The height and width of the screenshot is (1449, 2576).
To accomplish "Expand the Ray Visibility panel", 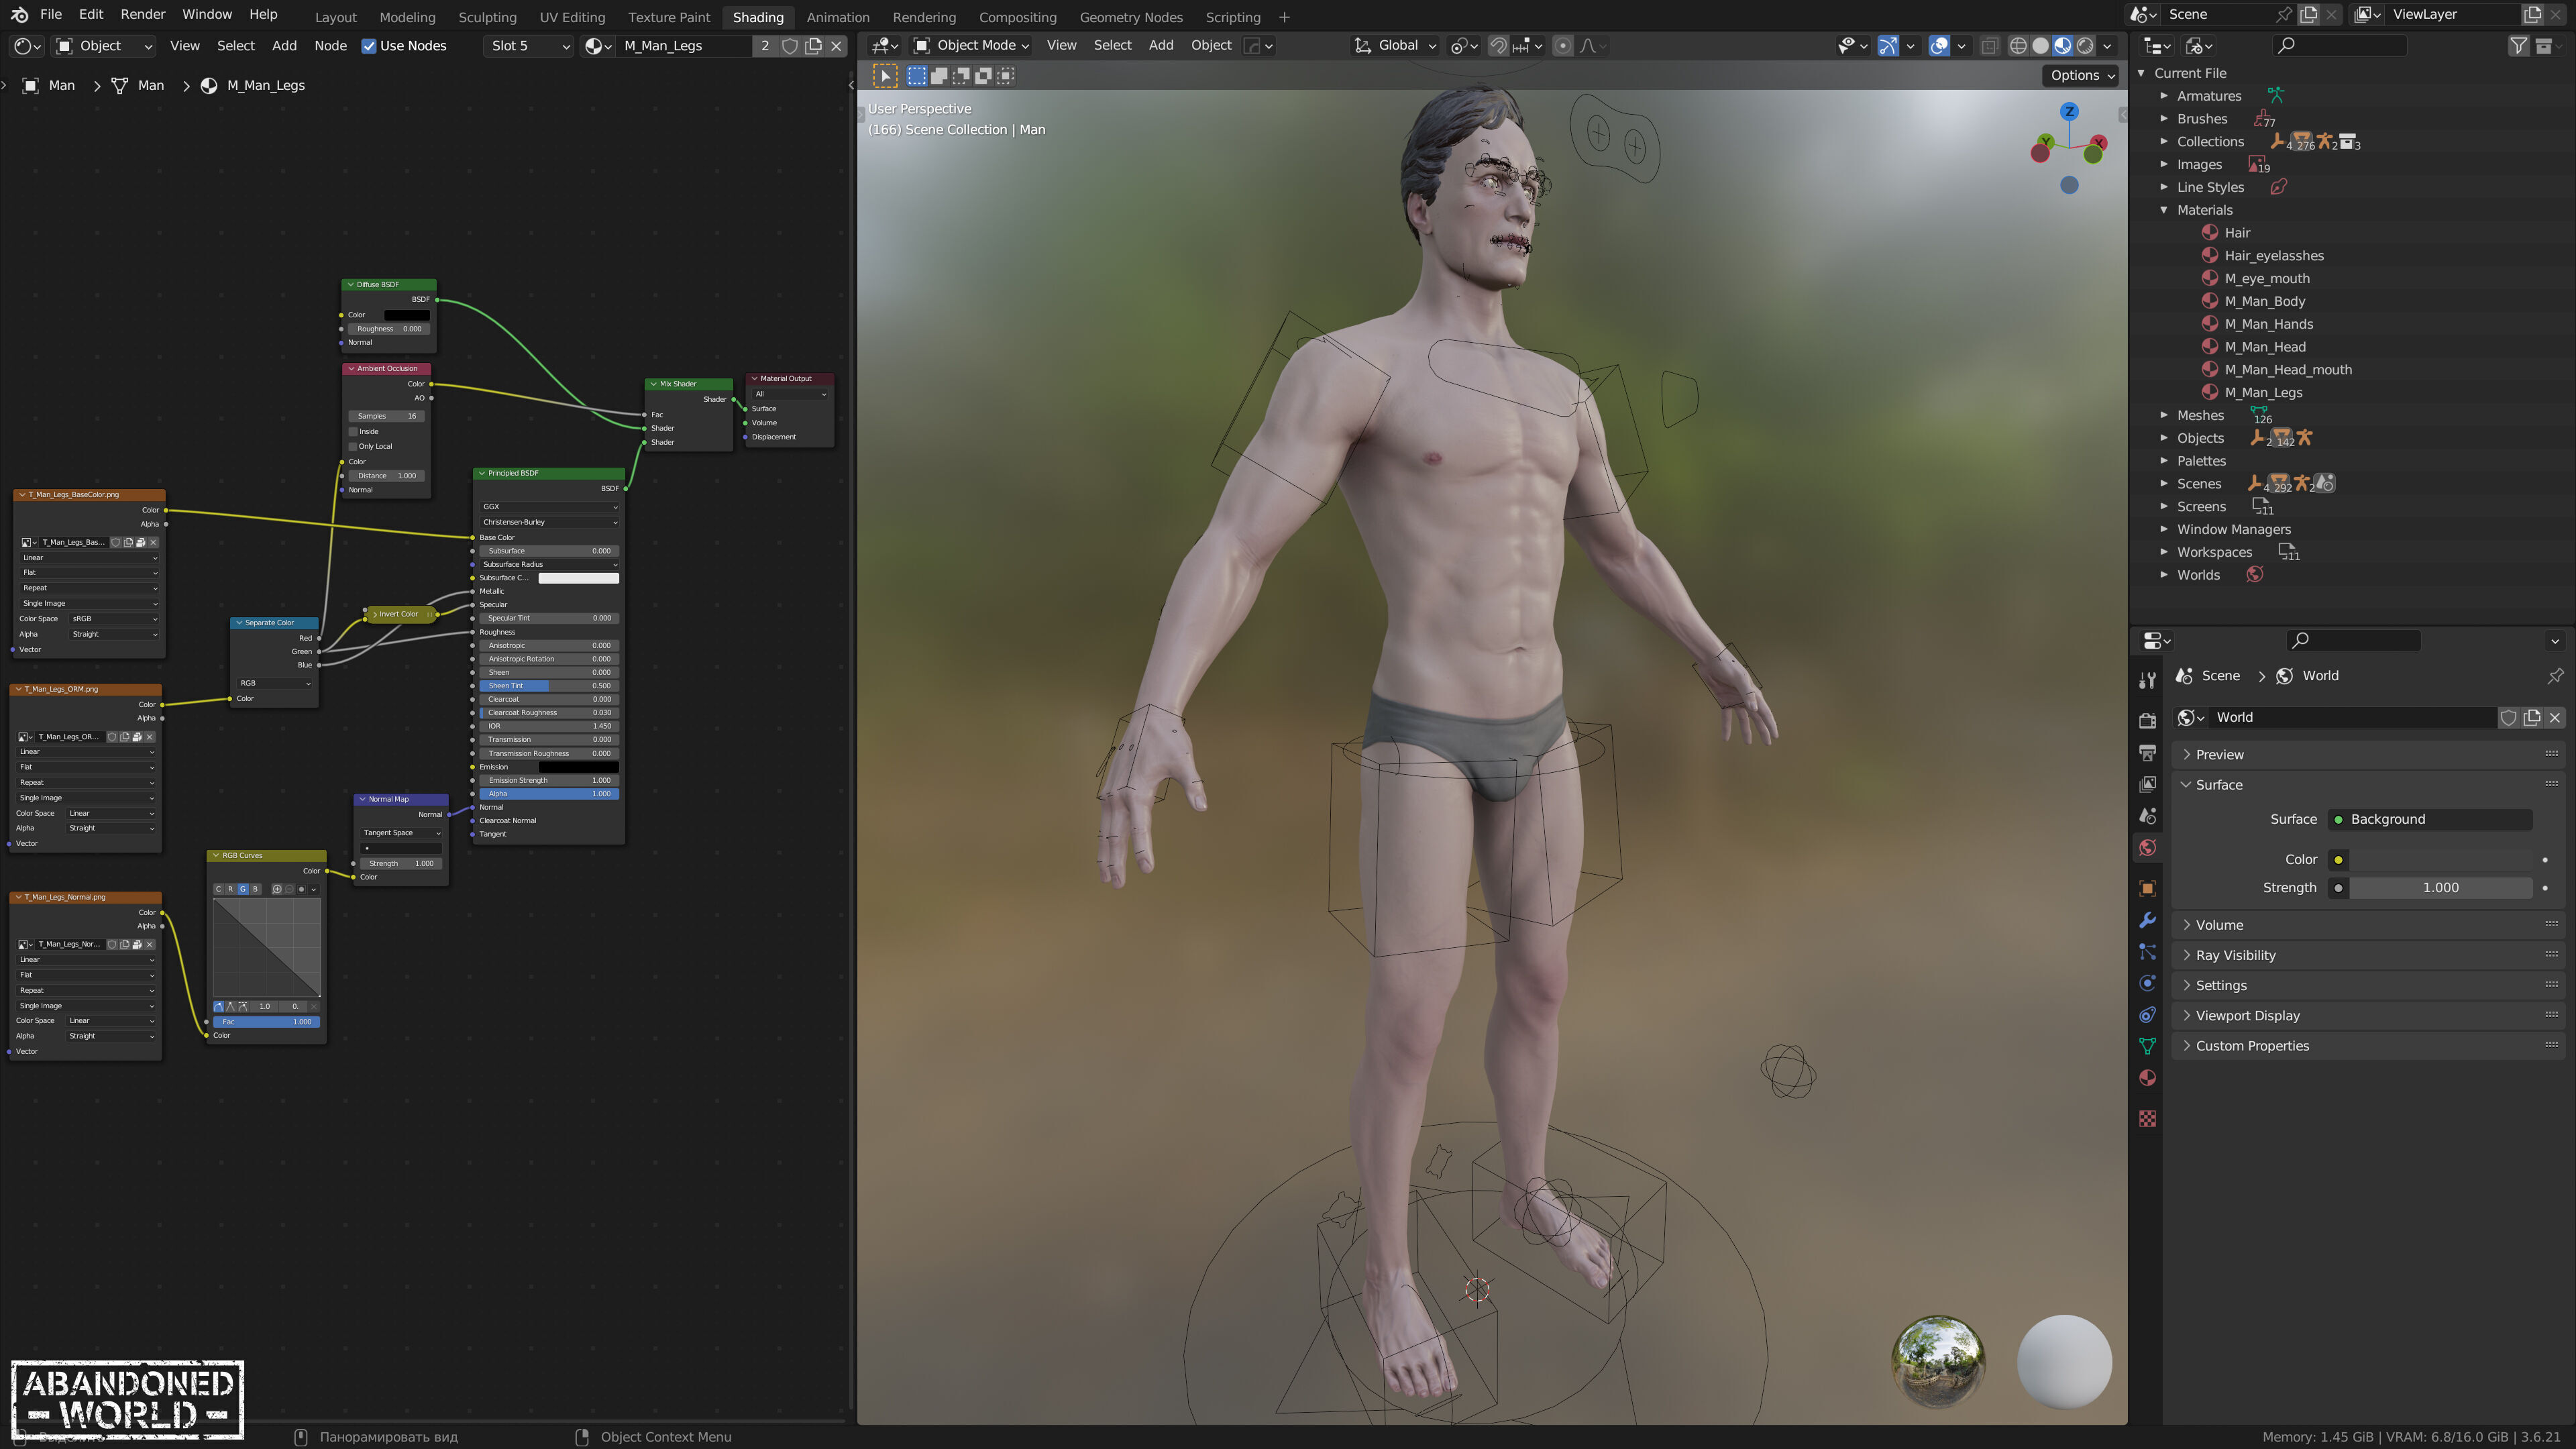I will click(x=2235, y=955).
